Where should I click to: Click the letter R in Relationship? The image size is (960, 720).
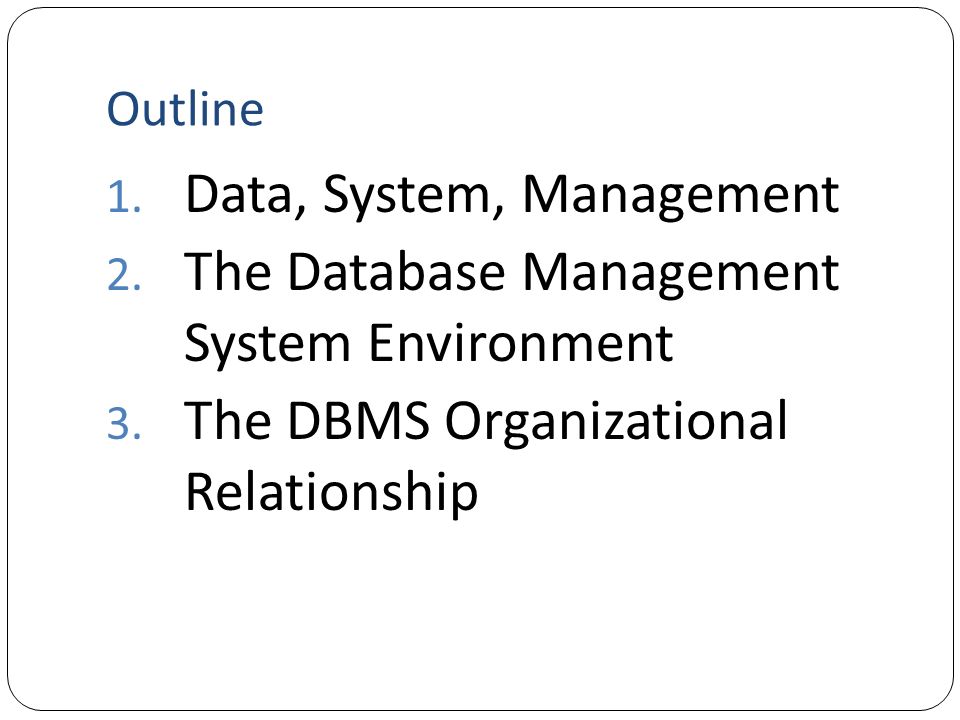point(200,490)
